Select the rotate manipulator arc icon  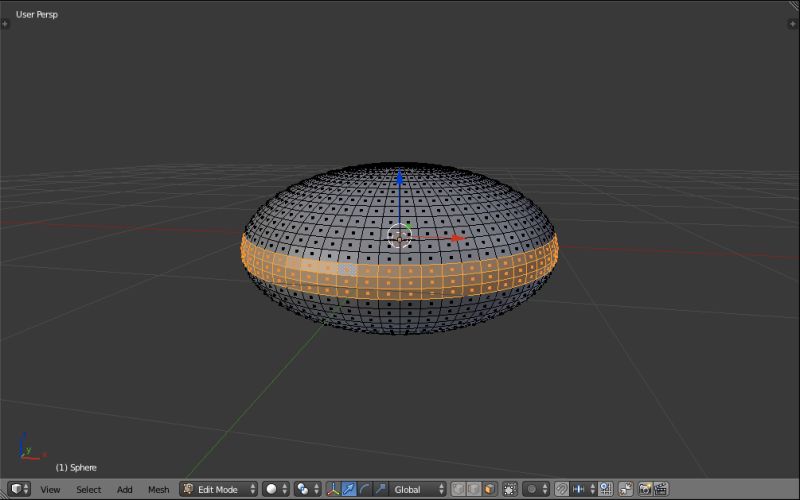click(x=364, y=489)
